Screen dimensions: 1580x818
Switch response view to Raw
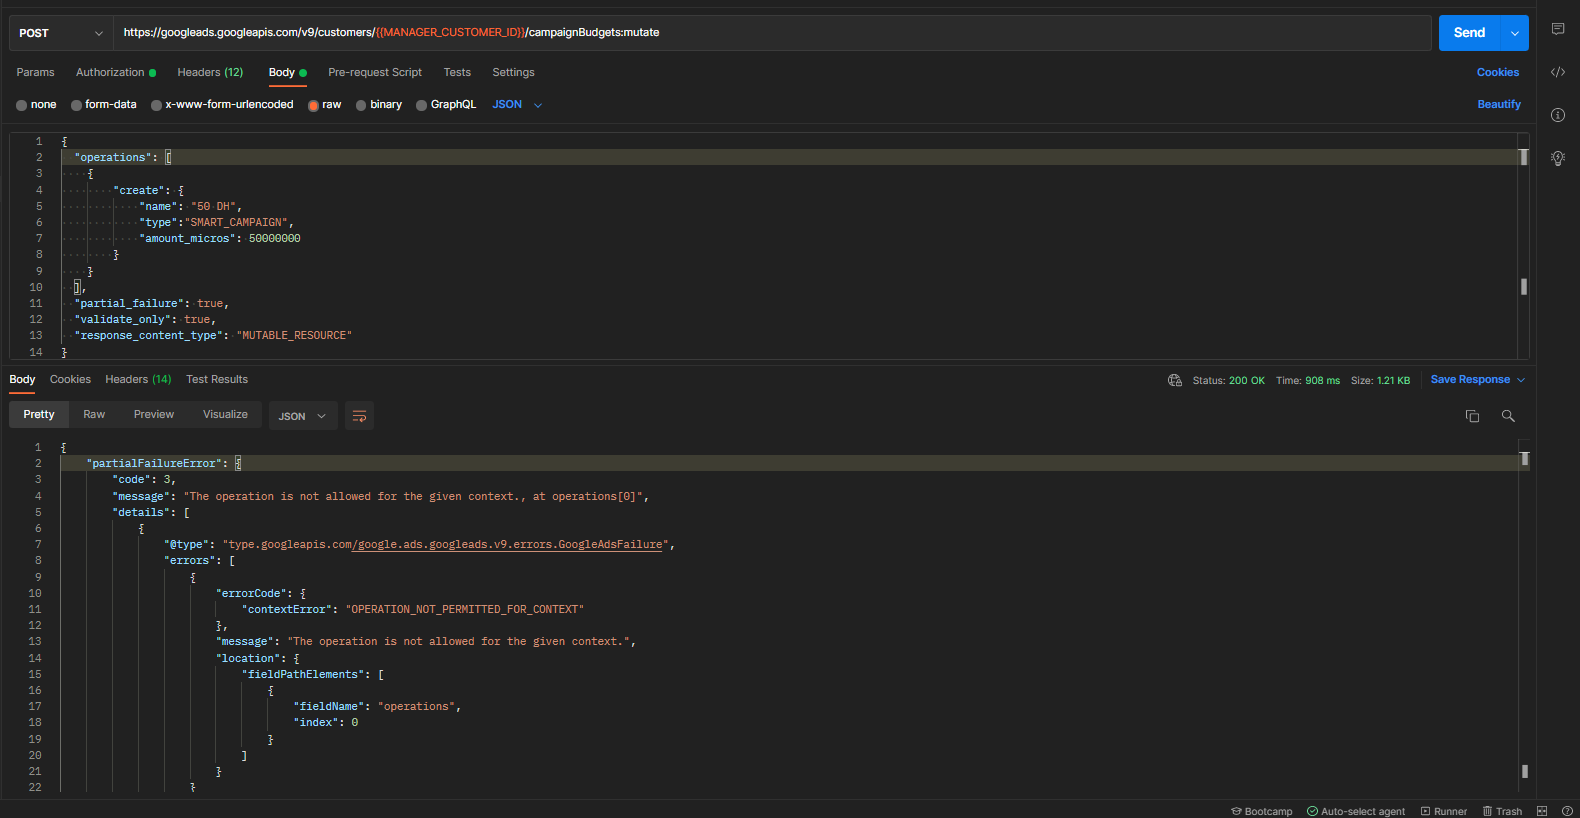pyautogui.click(x=94, y=415)
